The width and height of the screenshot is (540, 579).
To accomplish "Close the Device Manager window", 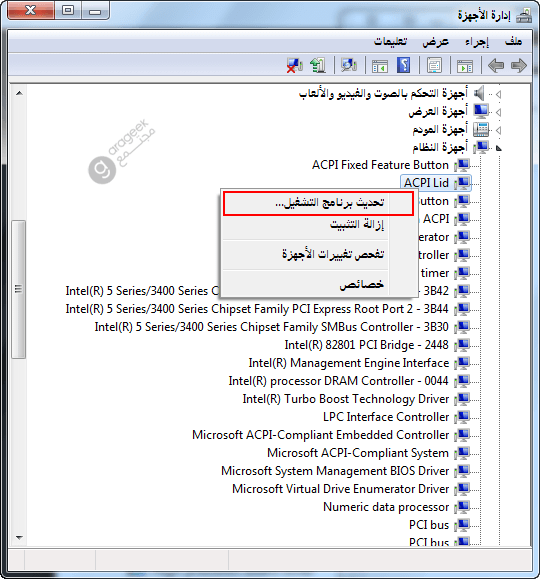I will tap(31, 10).
